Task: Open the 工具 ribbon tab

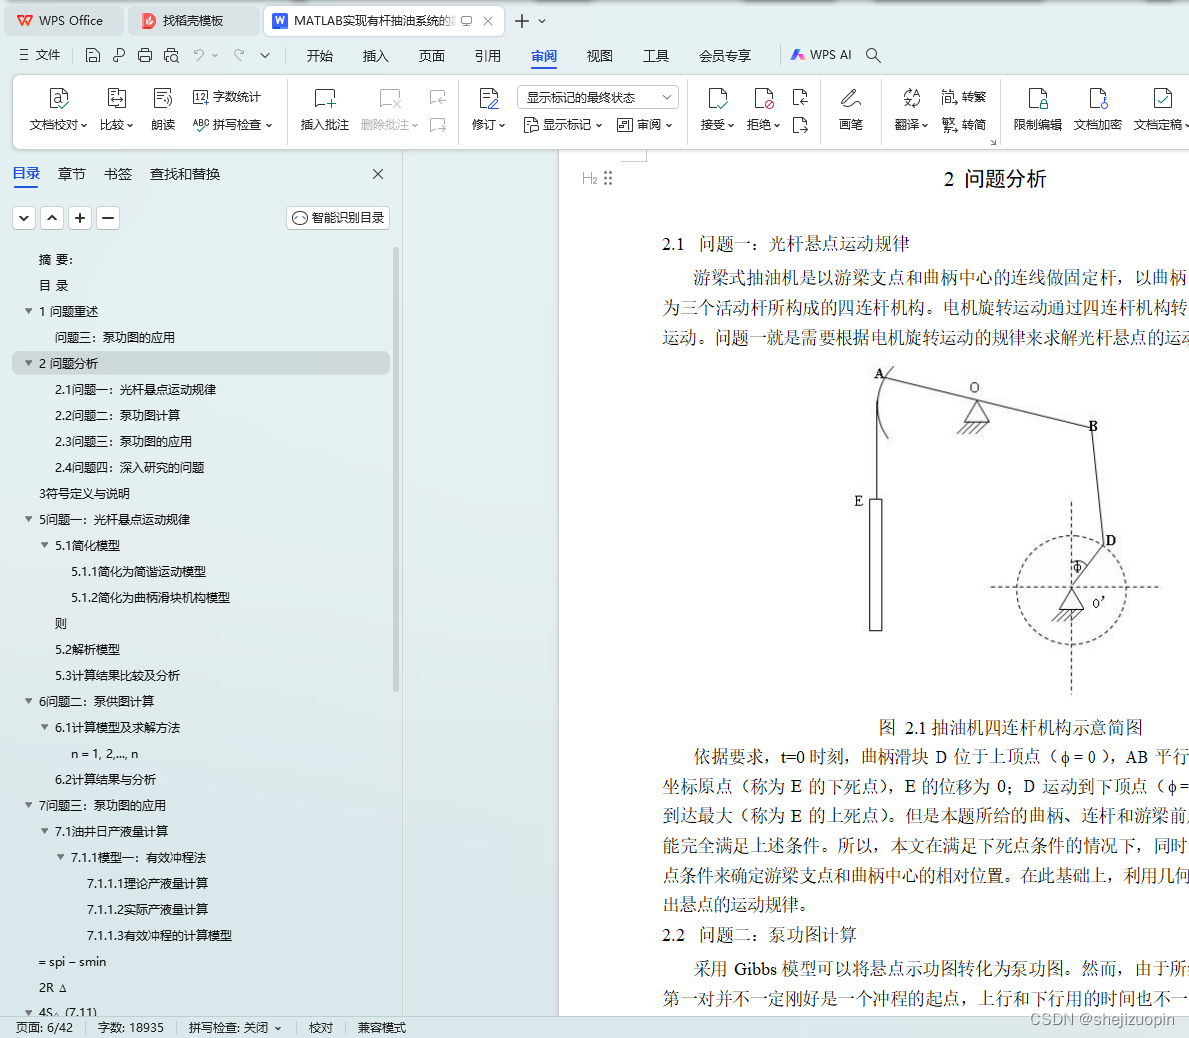Action: tap(656, 55)
